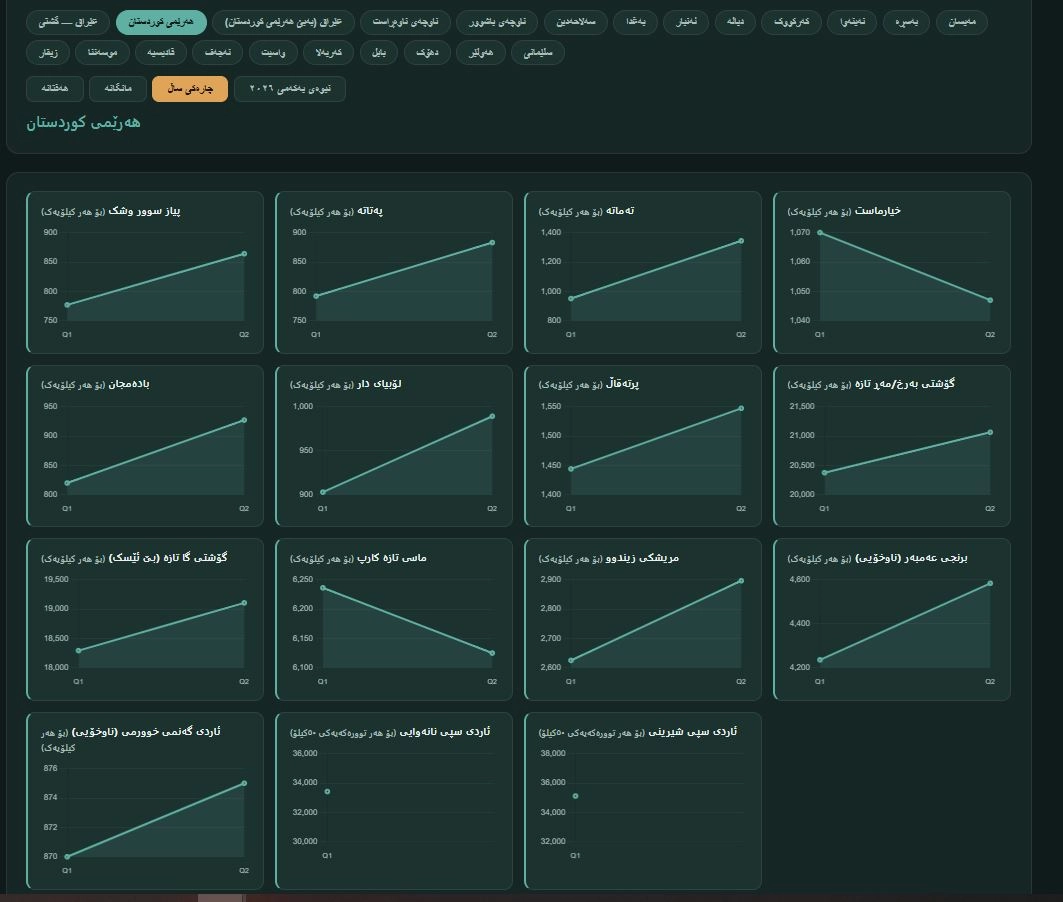Viewport: 1063px width, 902px height.
Task: Pick the بەغدا governorate chip
Action: (x=635, y=22)
